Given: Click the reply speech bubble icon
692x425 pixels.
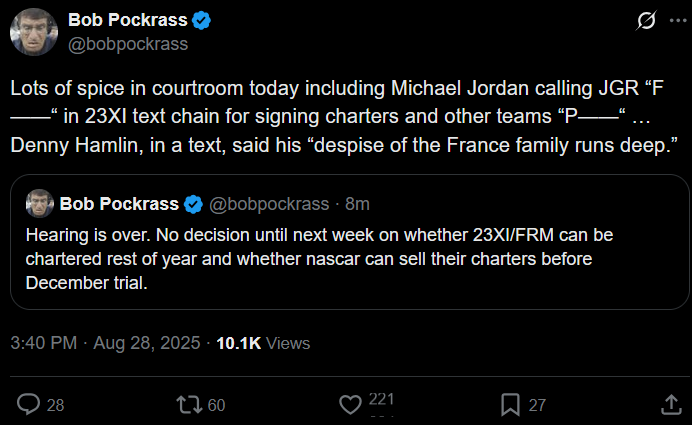Looking at the screenshot, I should [x=29, y=404].
